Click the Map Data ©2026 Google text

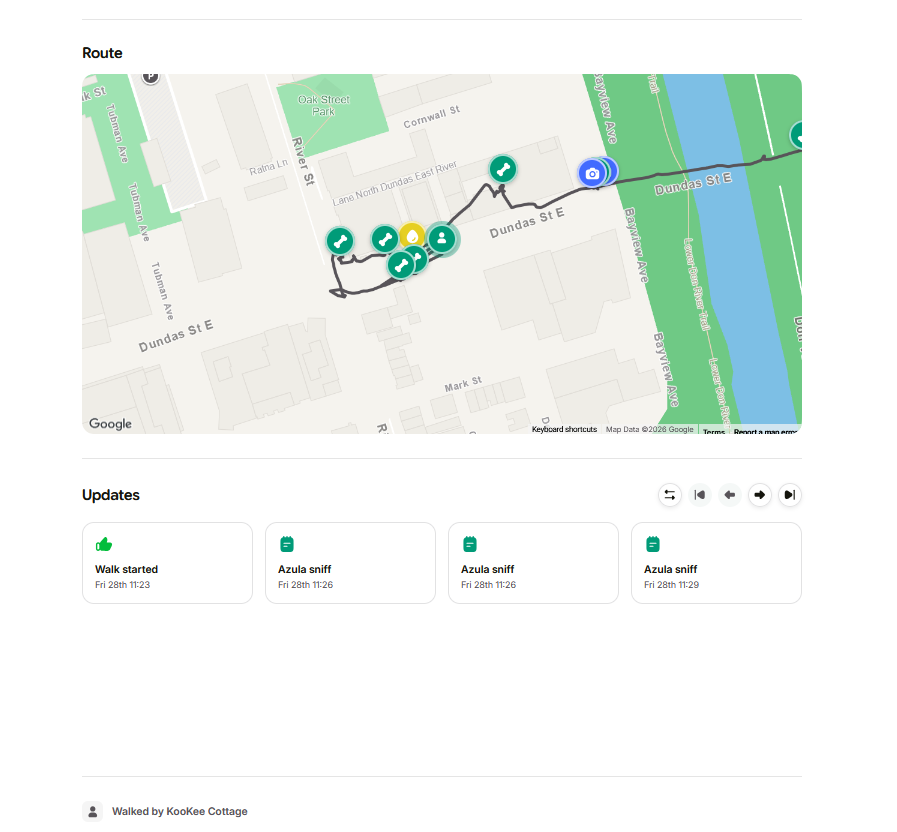point(649,429)
